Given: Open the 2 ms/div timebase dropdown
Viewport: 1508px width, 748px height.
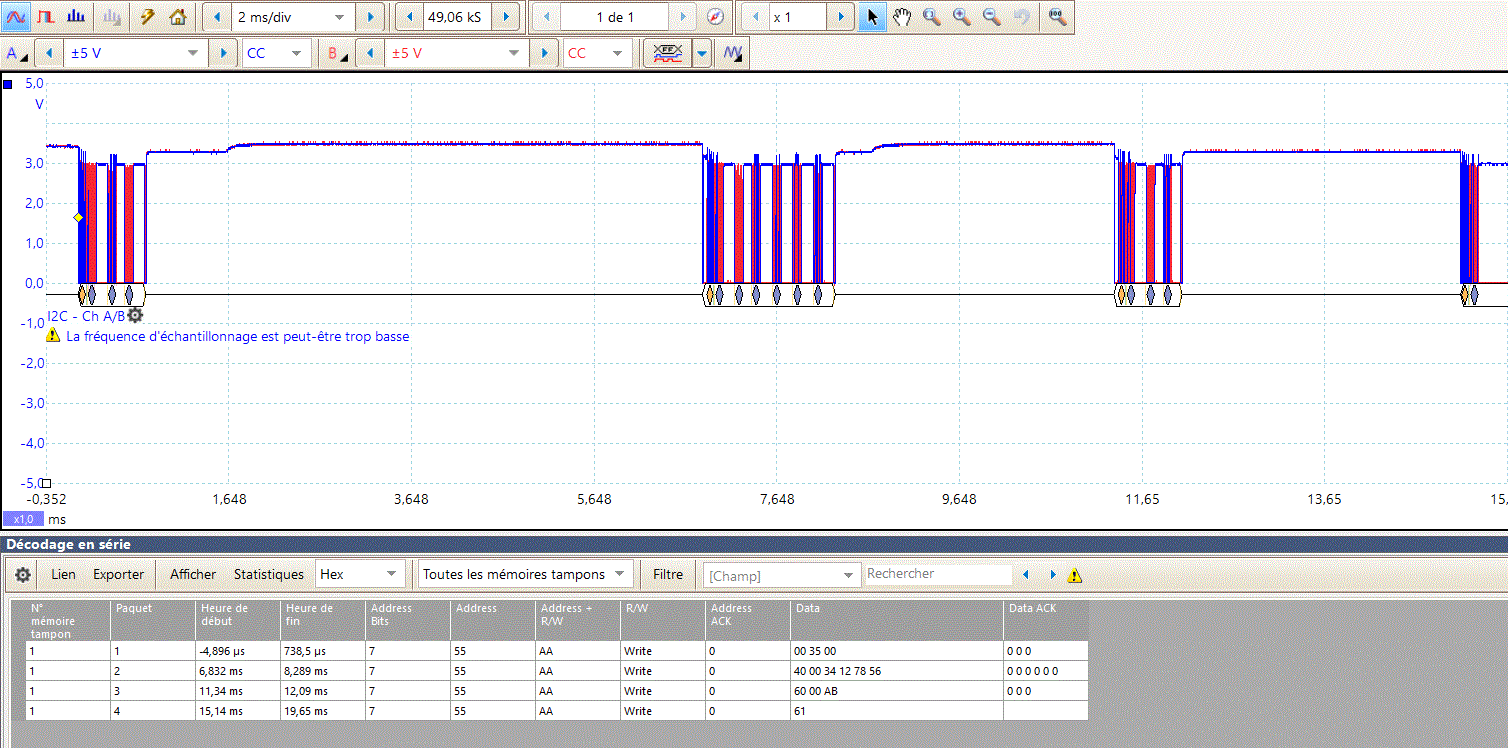Looking at the screenshot, I should (x=293, y=17).
